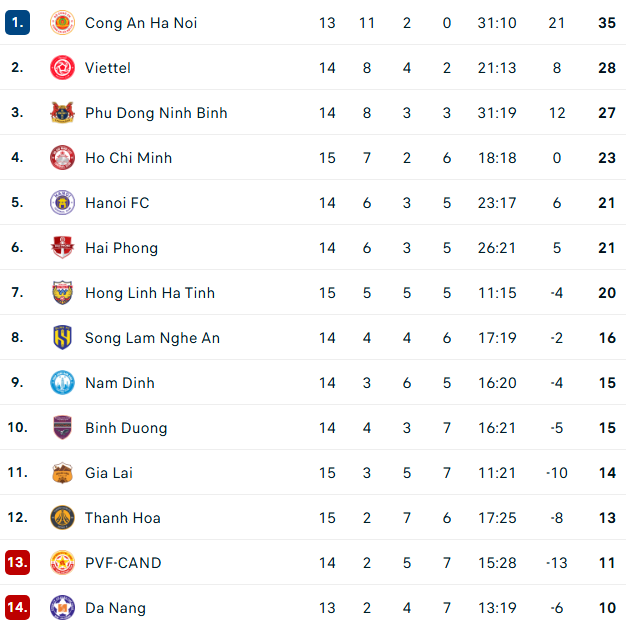
Task: Click the Song Lam Nghe An logo
Action: (x=62, y=338)
